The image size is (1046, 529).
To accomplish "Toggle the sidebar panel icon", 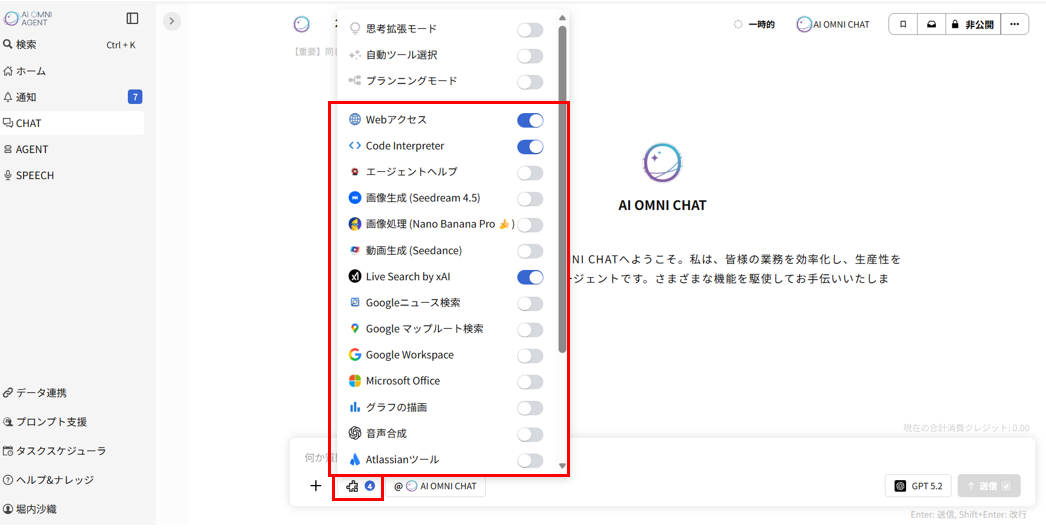I will (132, 19).
